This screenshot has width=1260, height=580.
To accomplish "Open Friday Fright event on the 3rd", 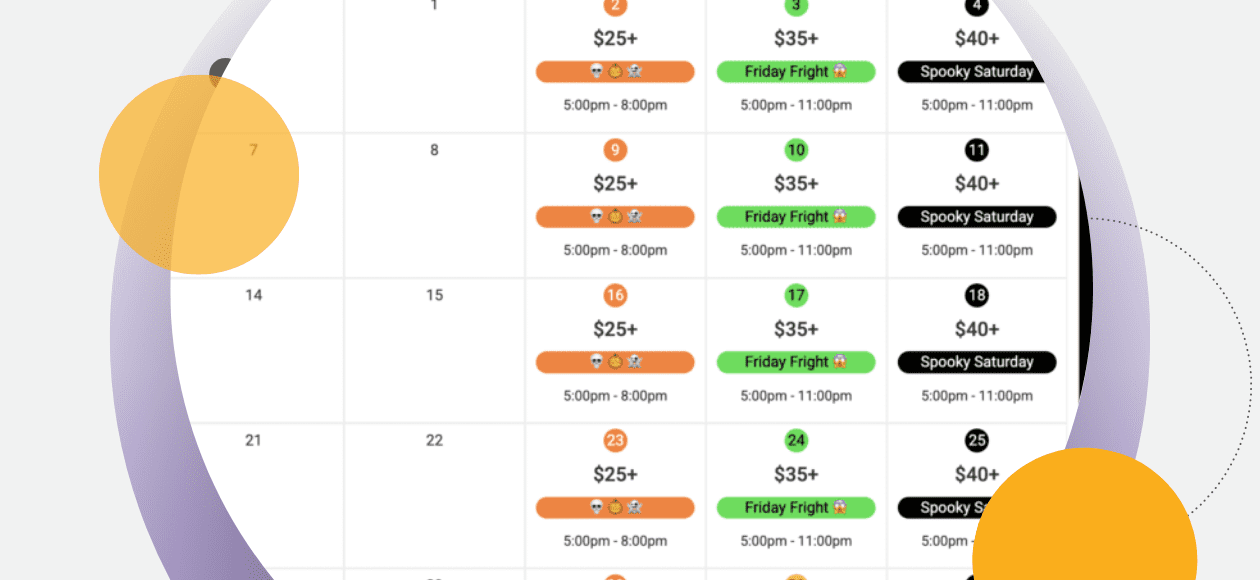I will 796,72.
